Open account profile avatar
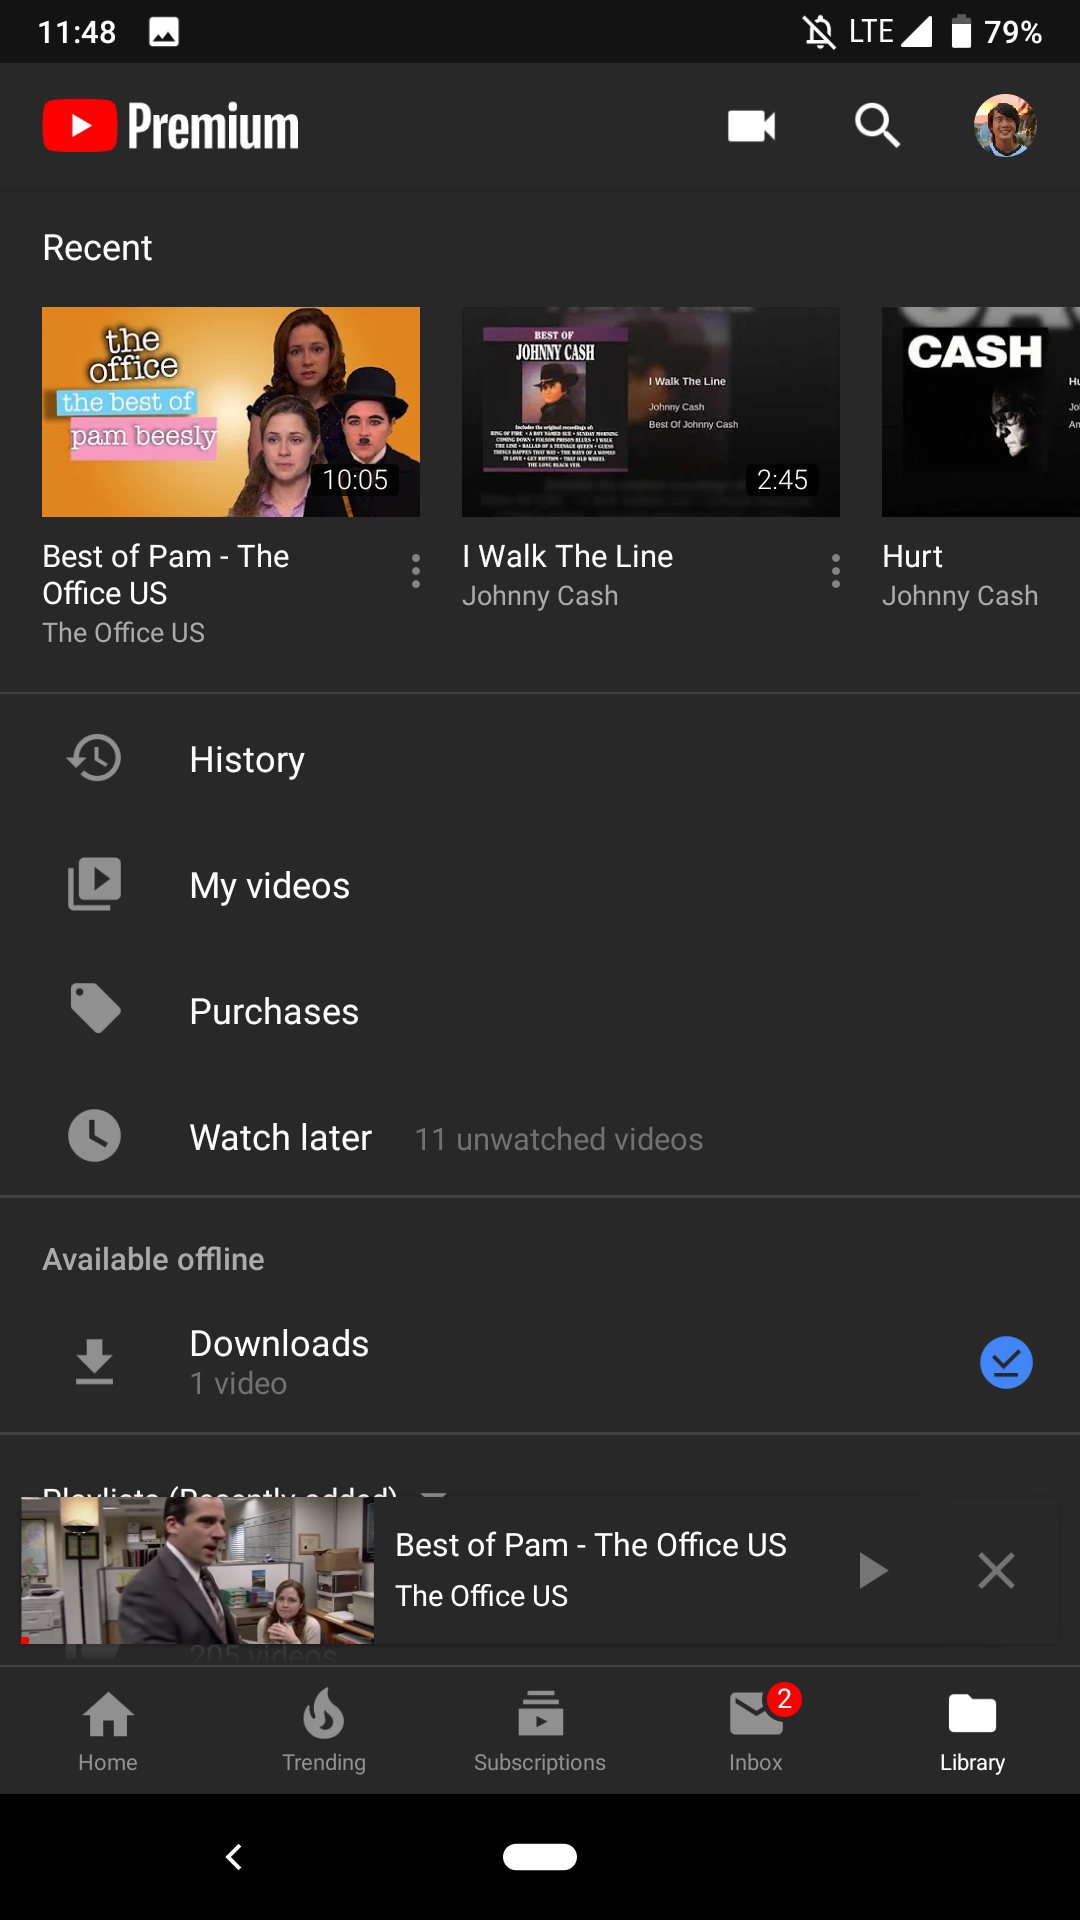 click(1005, 126)
